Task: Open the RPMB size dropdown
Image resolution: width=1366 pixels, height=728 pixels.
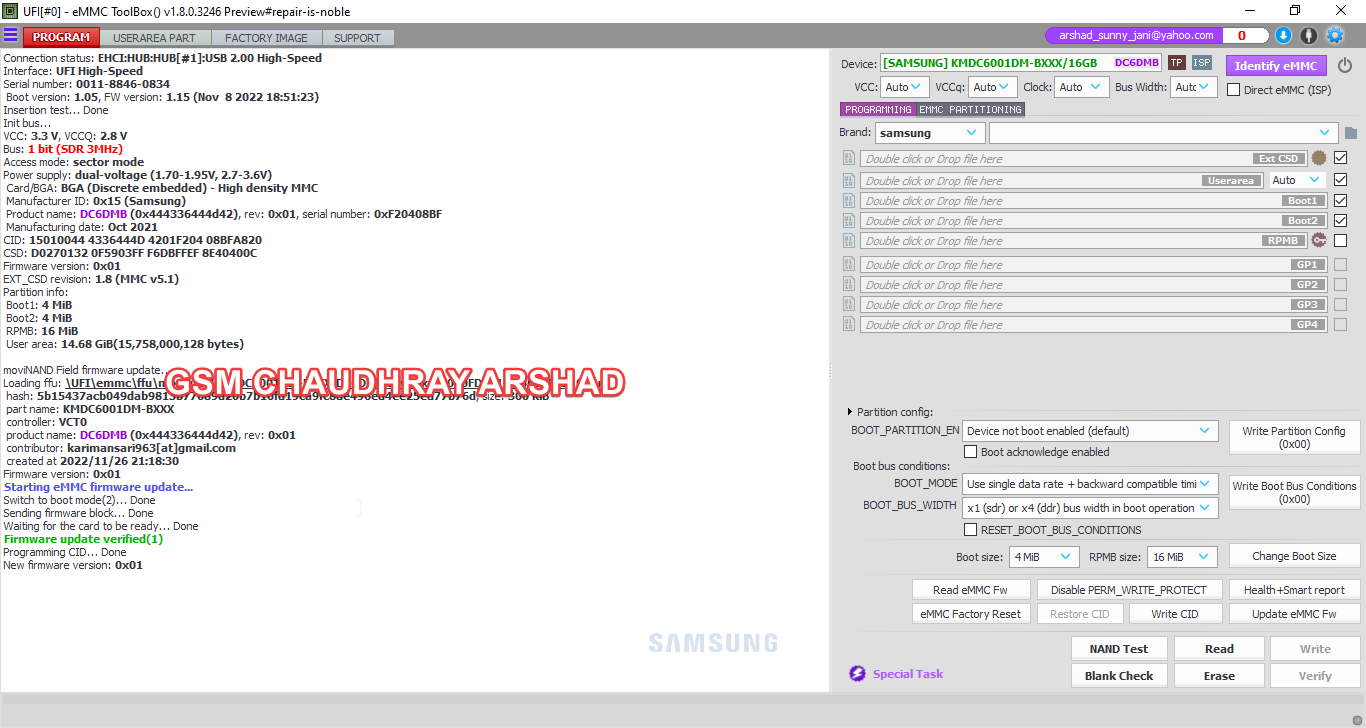Action: pyautogui.click(x=1183, y=557)
